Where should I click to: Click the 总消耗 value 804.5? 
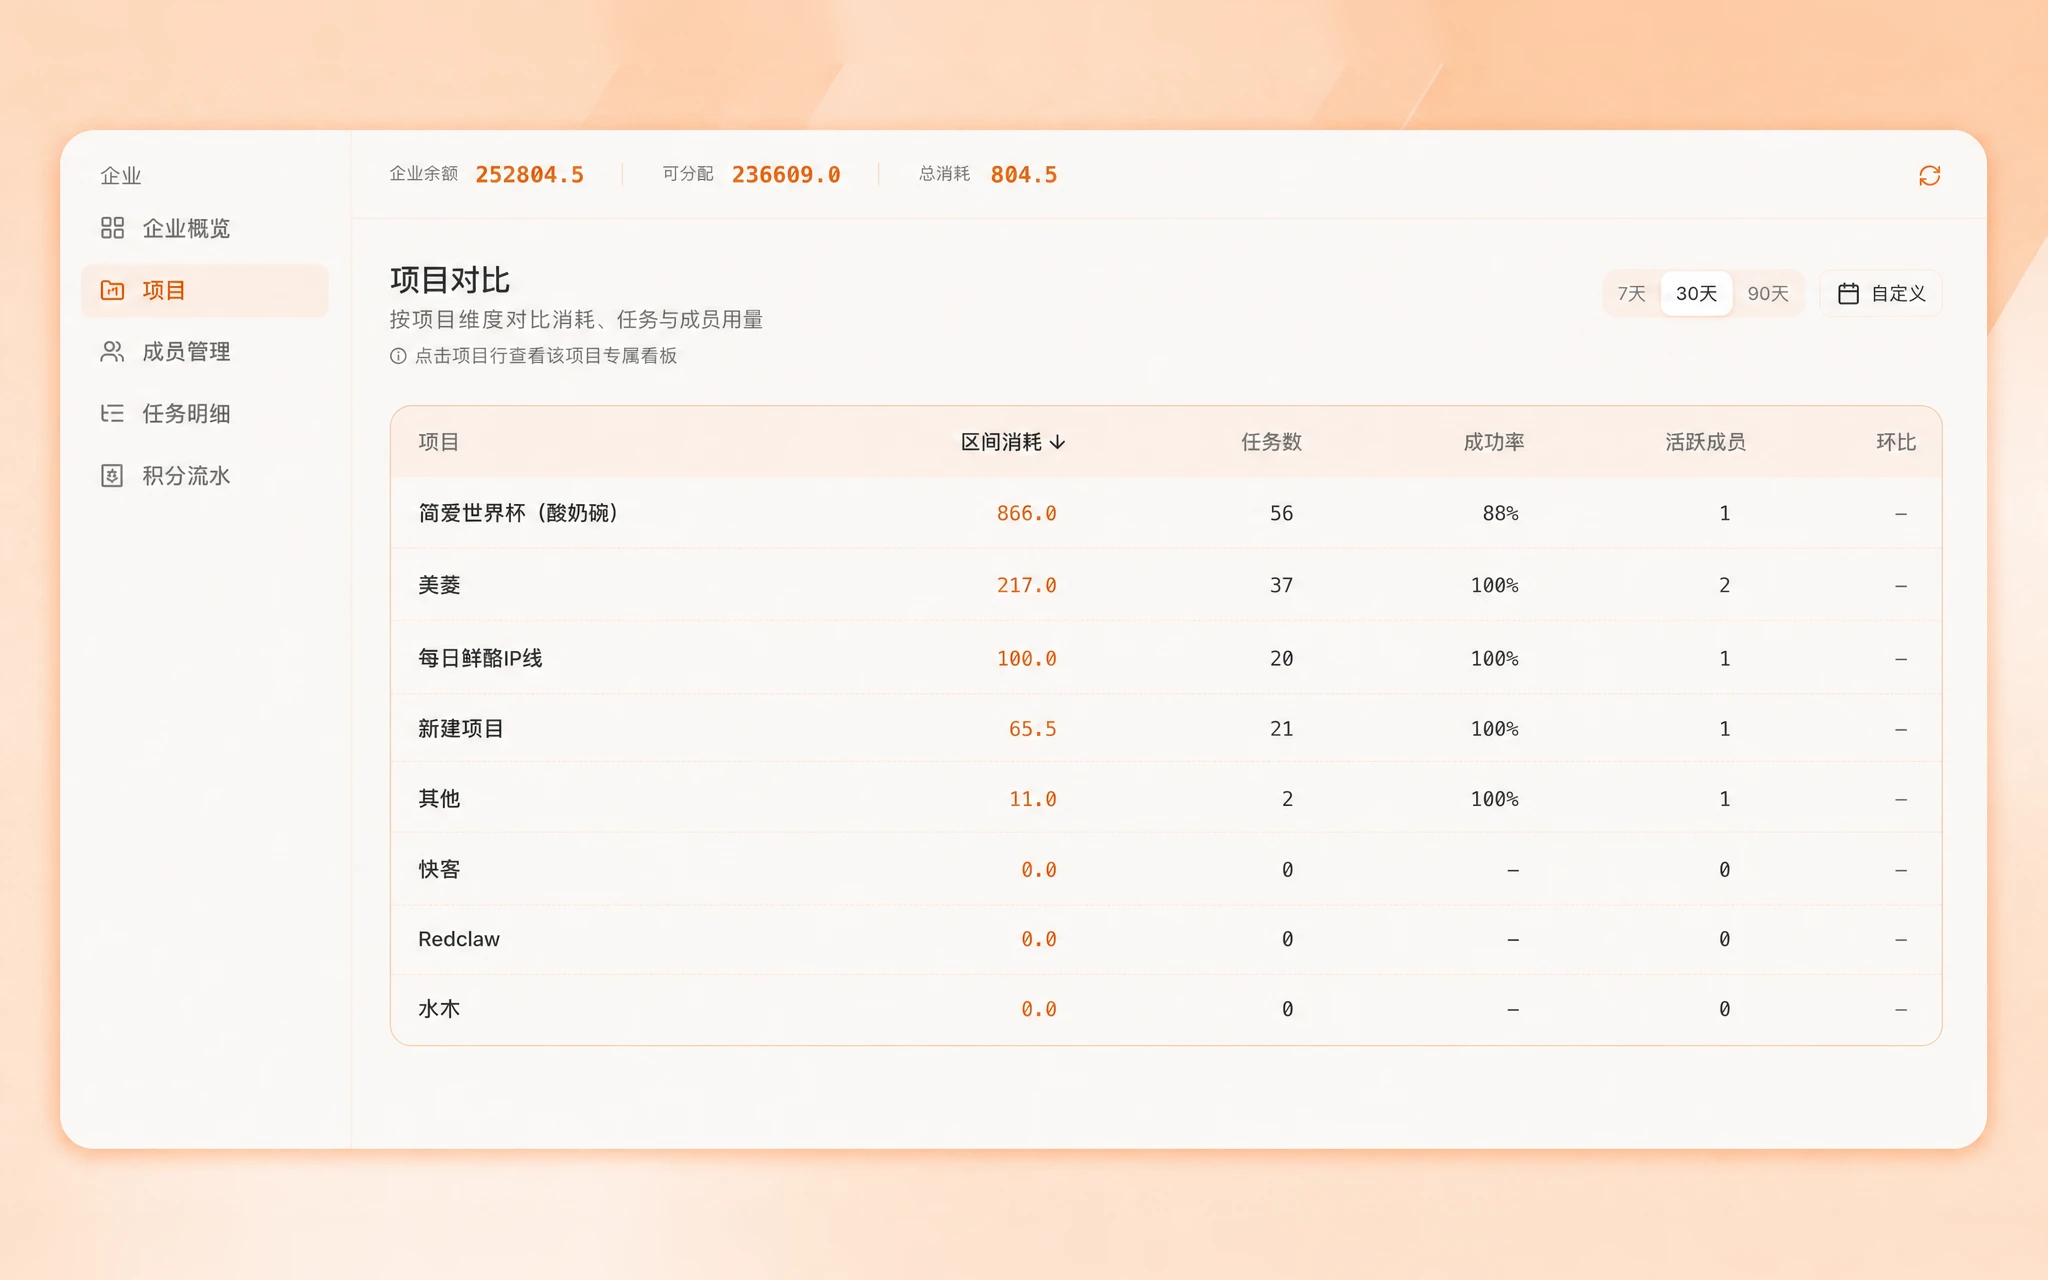1024,175
